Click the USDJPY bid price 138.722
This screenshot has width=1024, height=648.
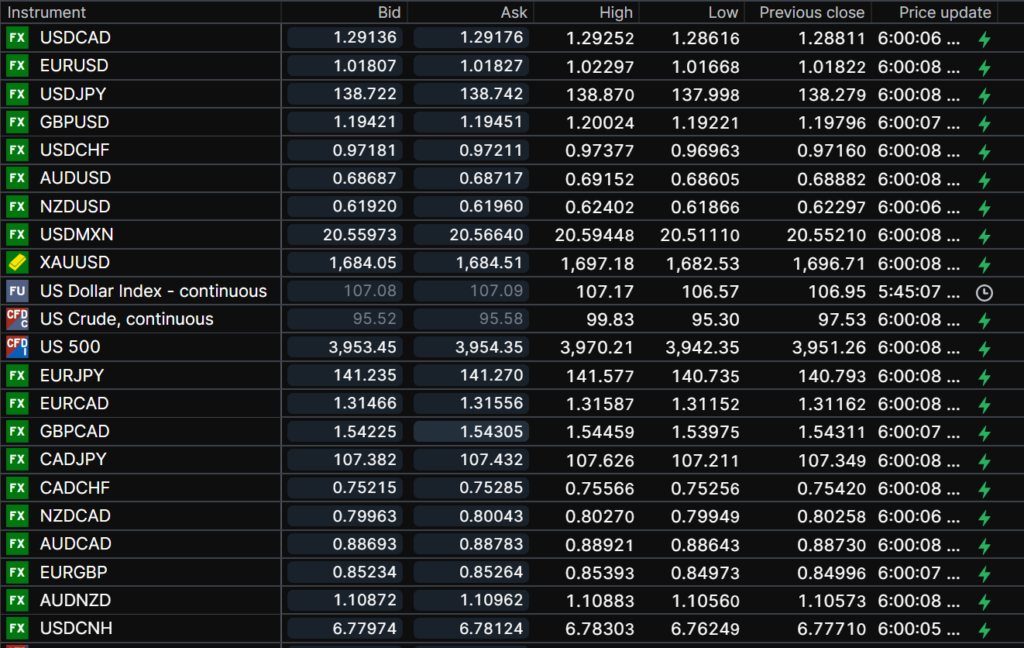tap(365, 94)
